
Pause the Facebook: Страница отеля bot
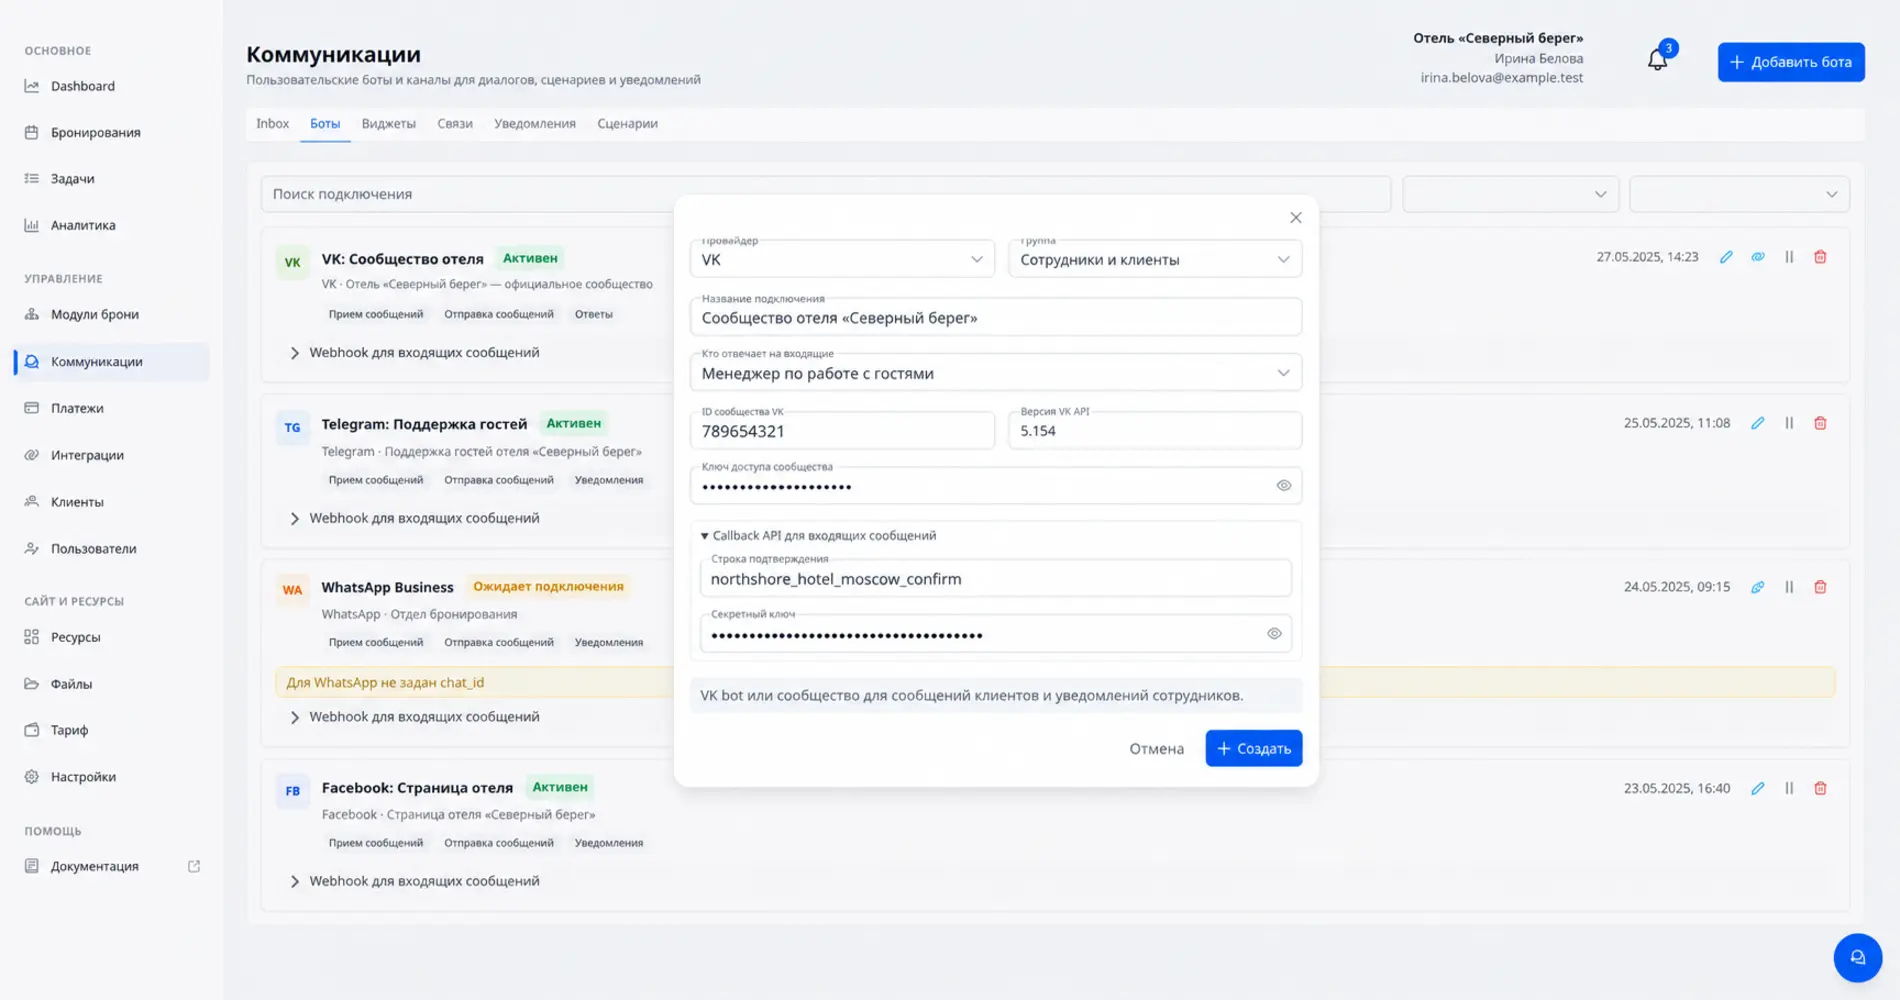(1789, 788)
